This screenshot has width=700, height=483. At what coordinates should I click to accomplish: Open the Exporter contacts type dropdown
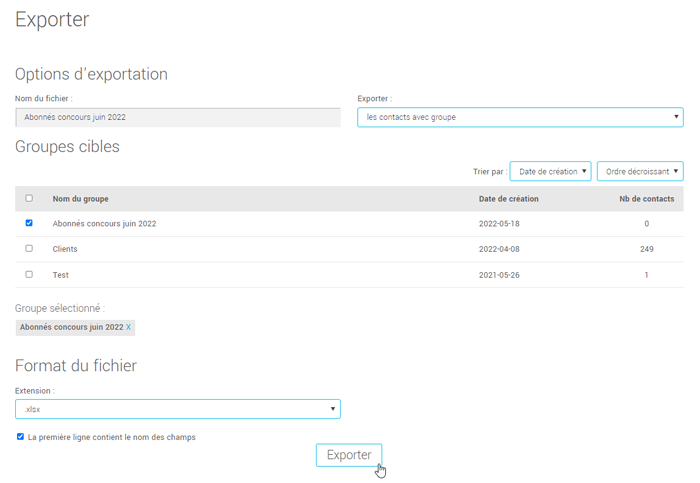[520, 117]
